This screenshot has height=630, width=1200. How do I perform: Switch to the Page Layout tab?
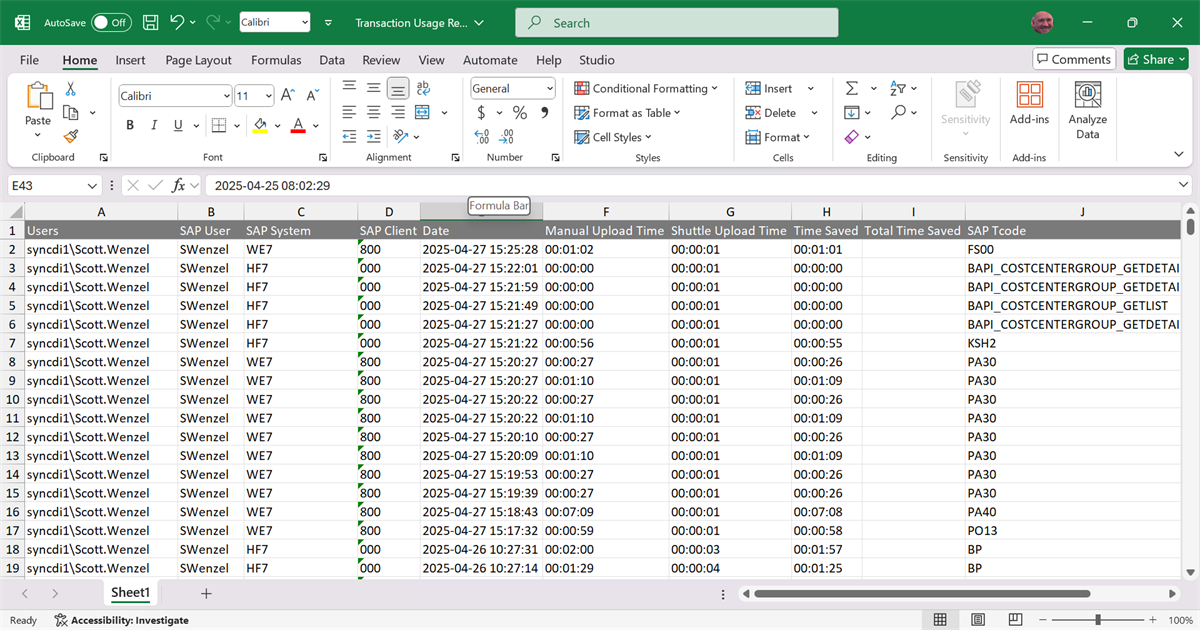point(198,60)
